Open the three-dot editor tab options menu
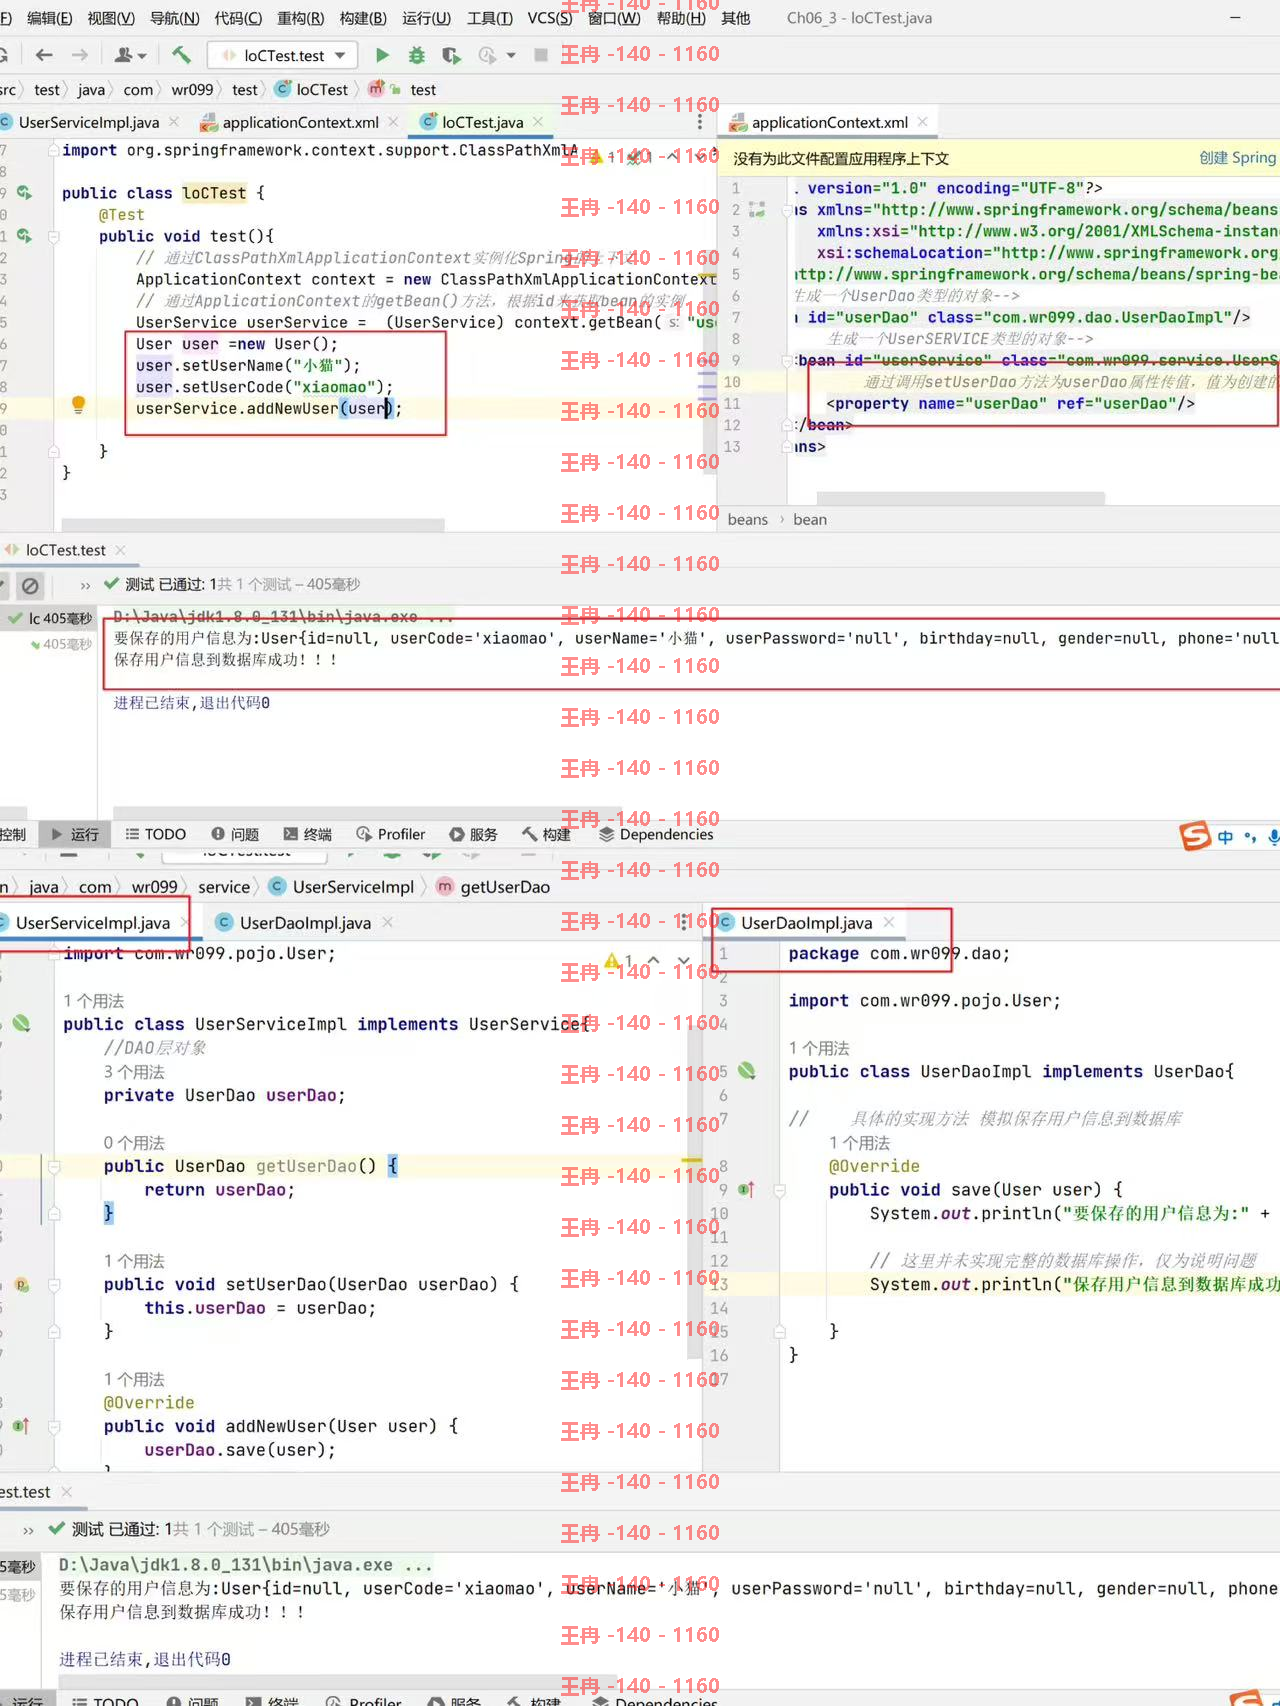The width and height of the screenshot is (1280, 1706). point(700,122)
